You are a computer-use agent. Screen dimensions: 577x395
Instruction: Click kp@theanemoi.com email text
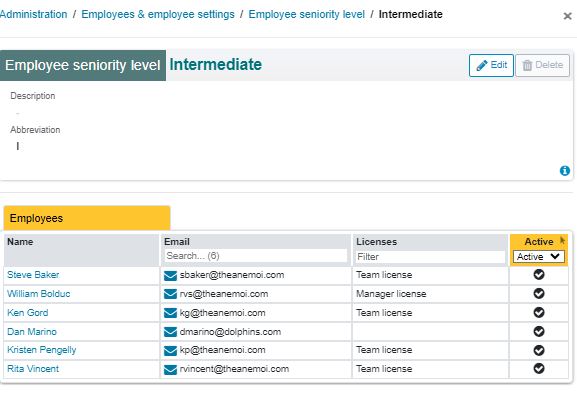223,350
